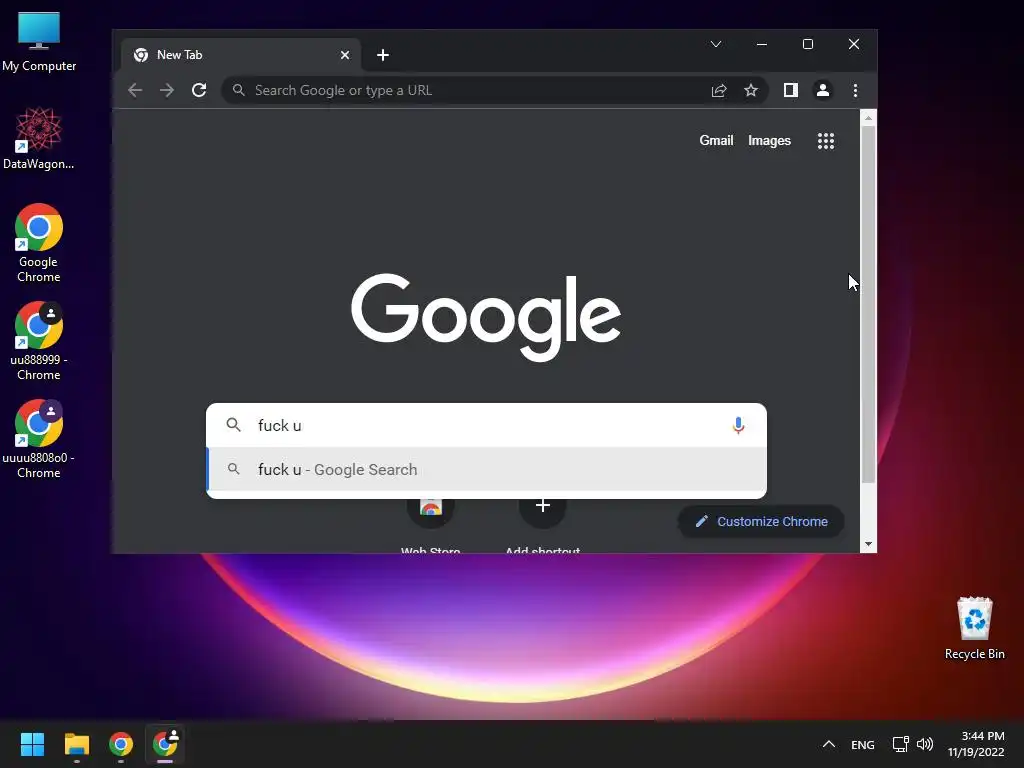Screen dimensions: 1024x768
Task: Click the ENG language indicator
Action: pyautogui.click(x=863, y=744)
